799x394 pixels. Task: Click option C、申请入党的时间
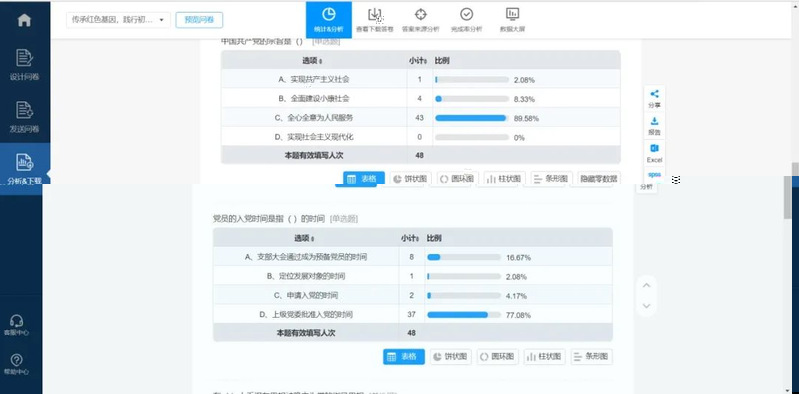point(306,296)
